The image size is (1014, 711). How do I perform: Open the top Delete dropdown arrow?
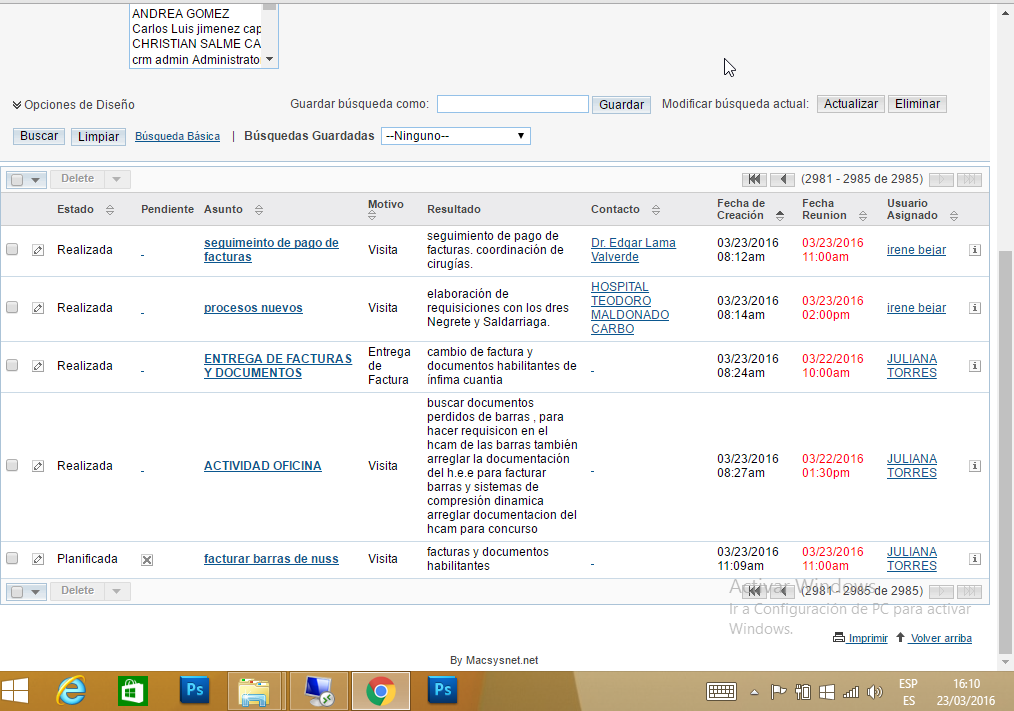[116, 179]
